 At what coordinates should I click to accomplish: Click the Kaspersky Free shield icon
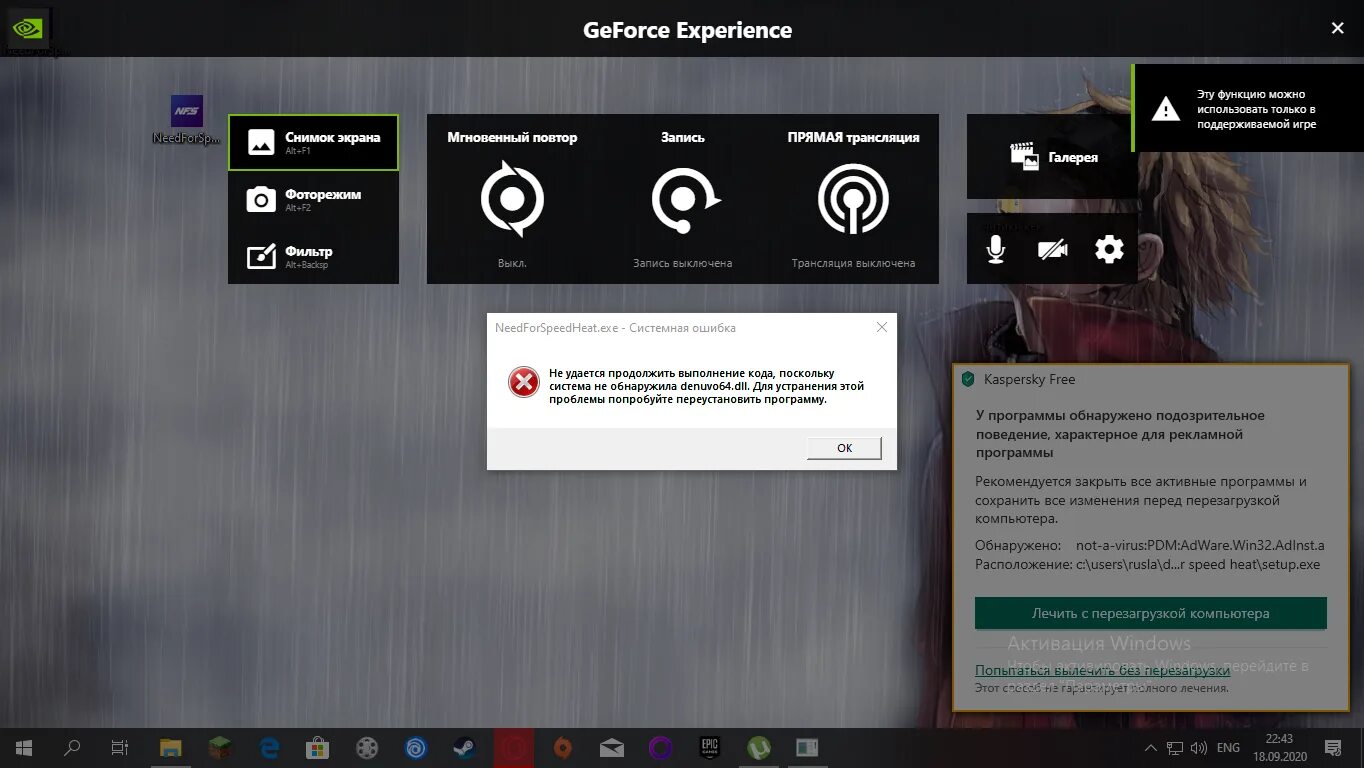(967, 379)
